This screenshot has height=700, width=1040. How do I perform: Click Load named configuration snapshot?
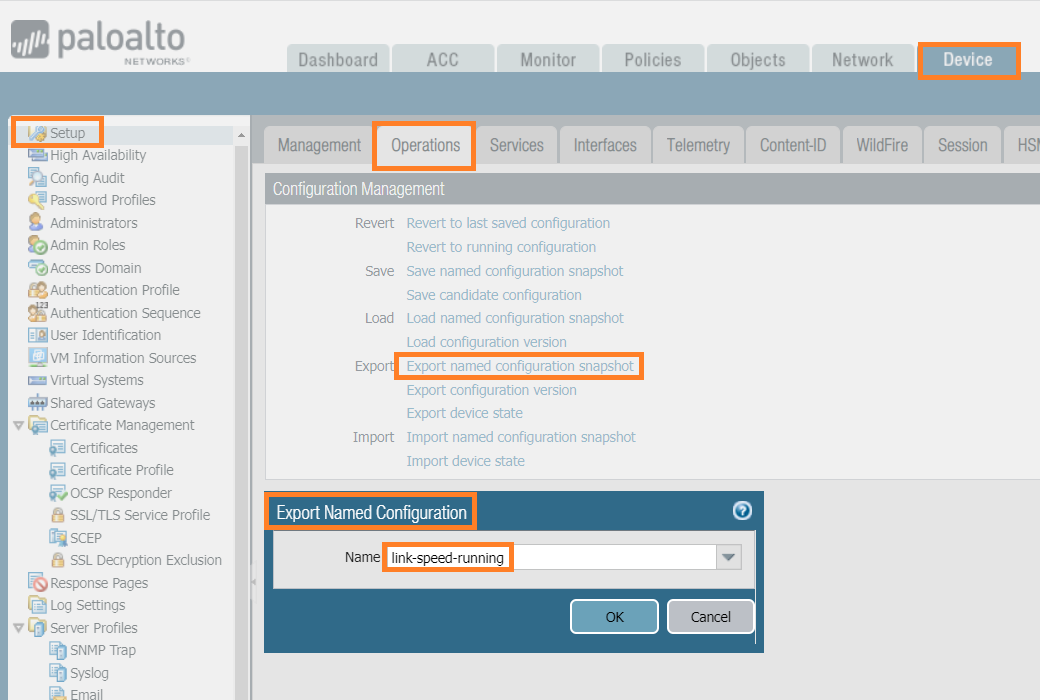(x=515, y=318)
